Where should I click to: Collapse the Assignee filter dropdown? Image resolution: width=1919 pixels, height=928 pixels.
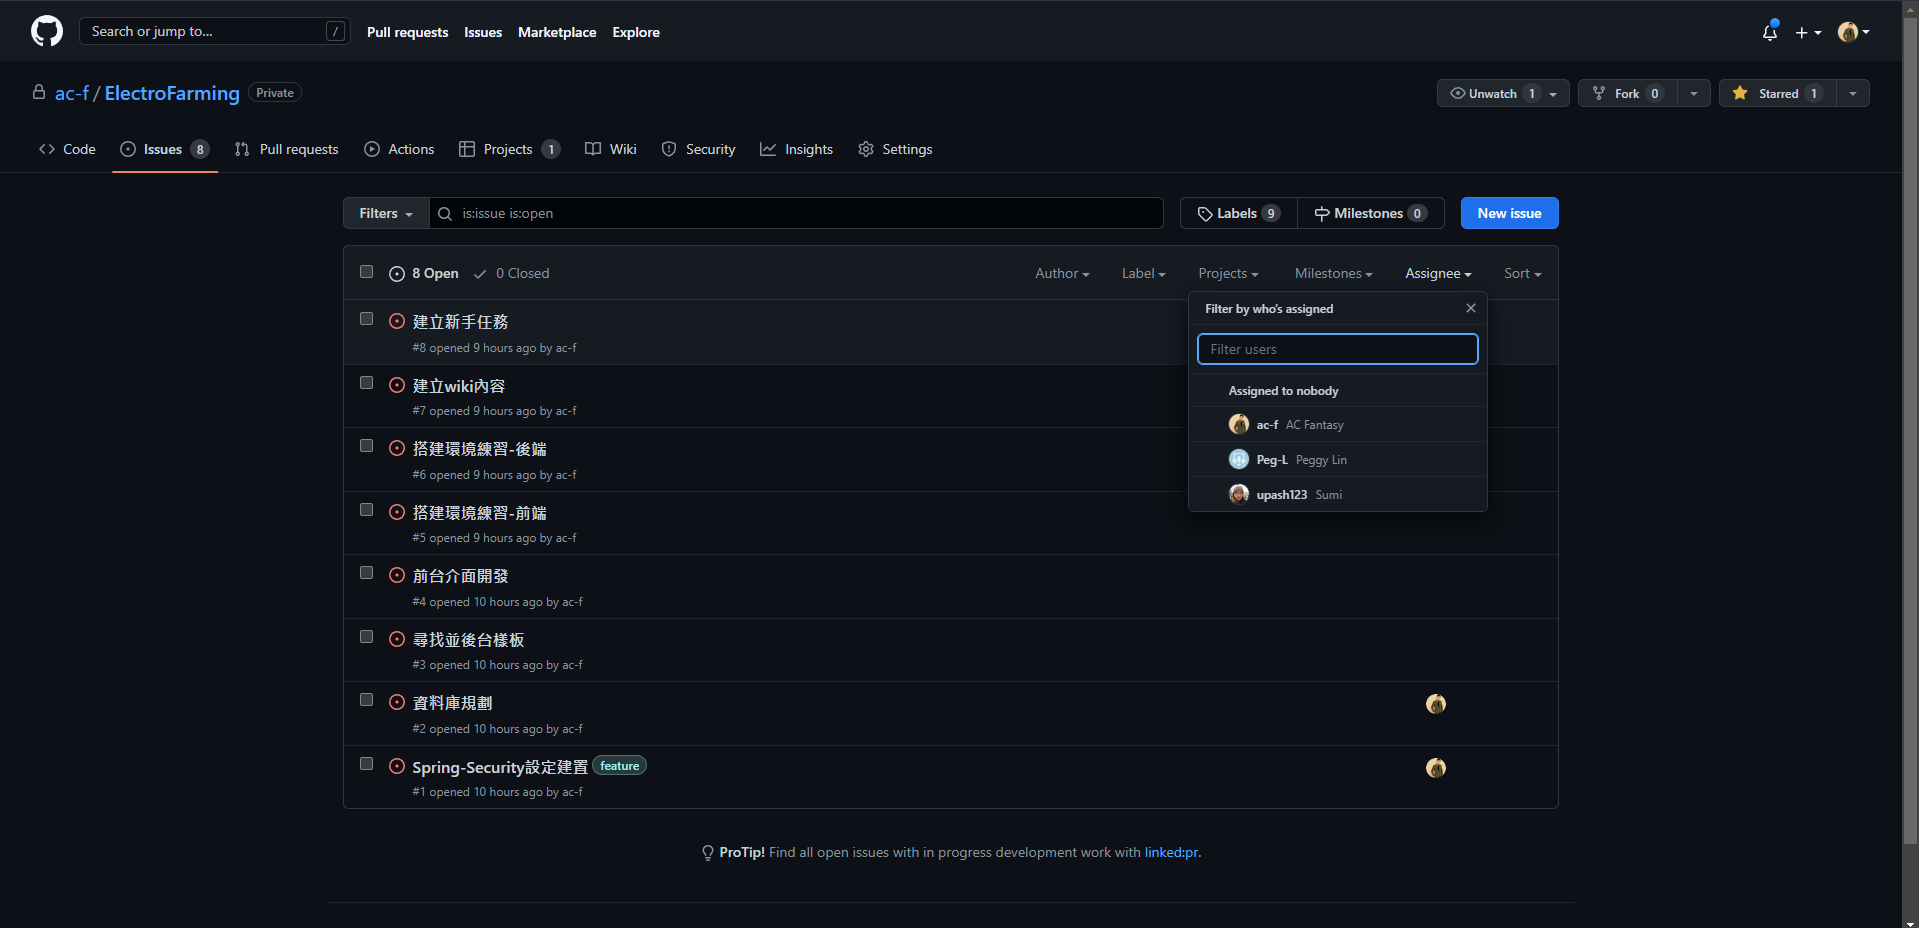click(x=1438, y=273)
